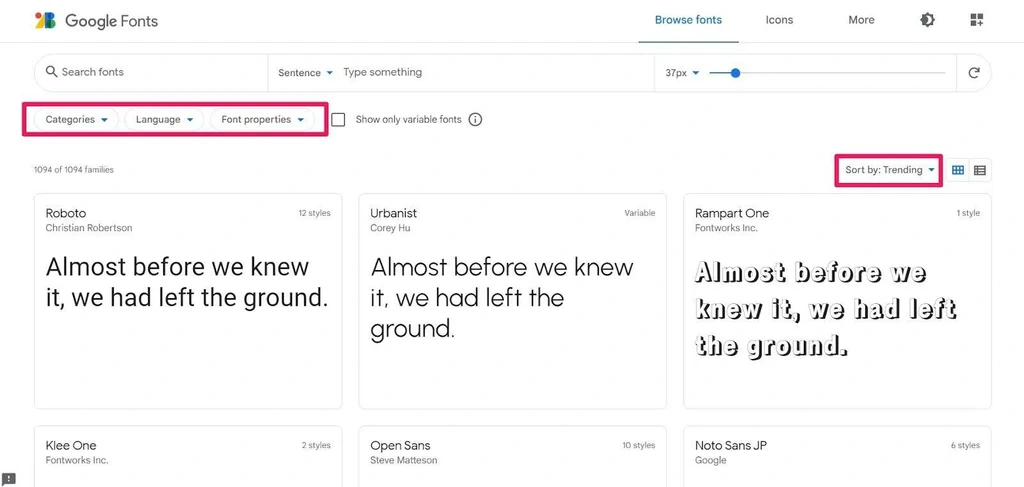The image size is (1024, 487).
Task: Toggle the dark theme icon
Action: pos(927,20)
